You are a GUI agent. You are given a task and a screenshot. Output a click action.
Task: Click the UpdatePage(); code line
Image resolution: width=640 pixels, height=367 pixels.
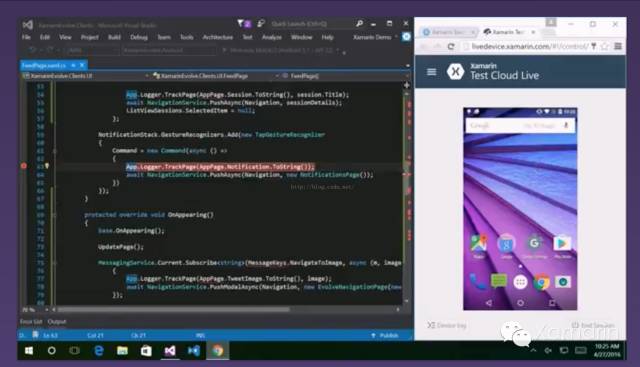[x=121, y=247]
